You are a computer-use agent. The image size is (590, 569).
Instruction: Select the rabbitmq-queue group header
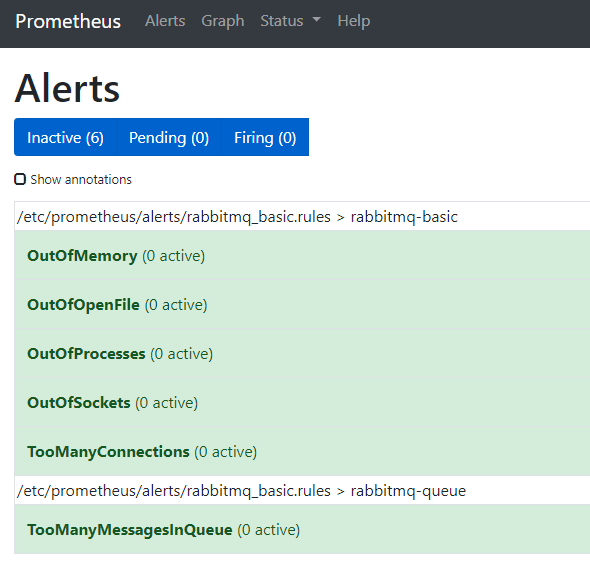click(x=302, y=490)
